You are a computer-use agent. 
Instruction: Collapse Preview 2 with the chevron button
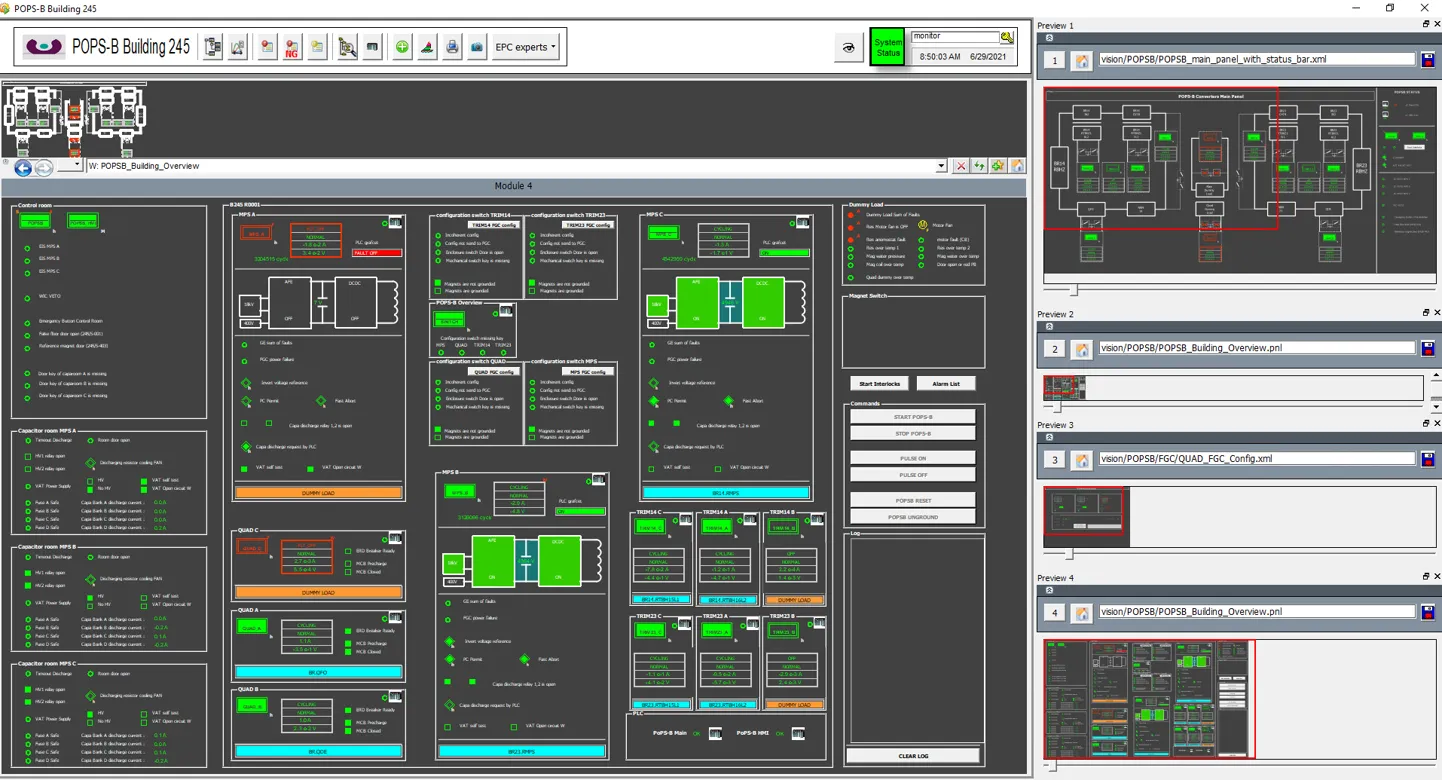click(1049, 327)
